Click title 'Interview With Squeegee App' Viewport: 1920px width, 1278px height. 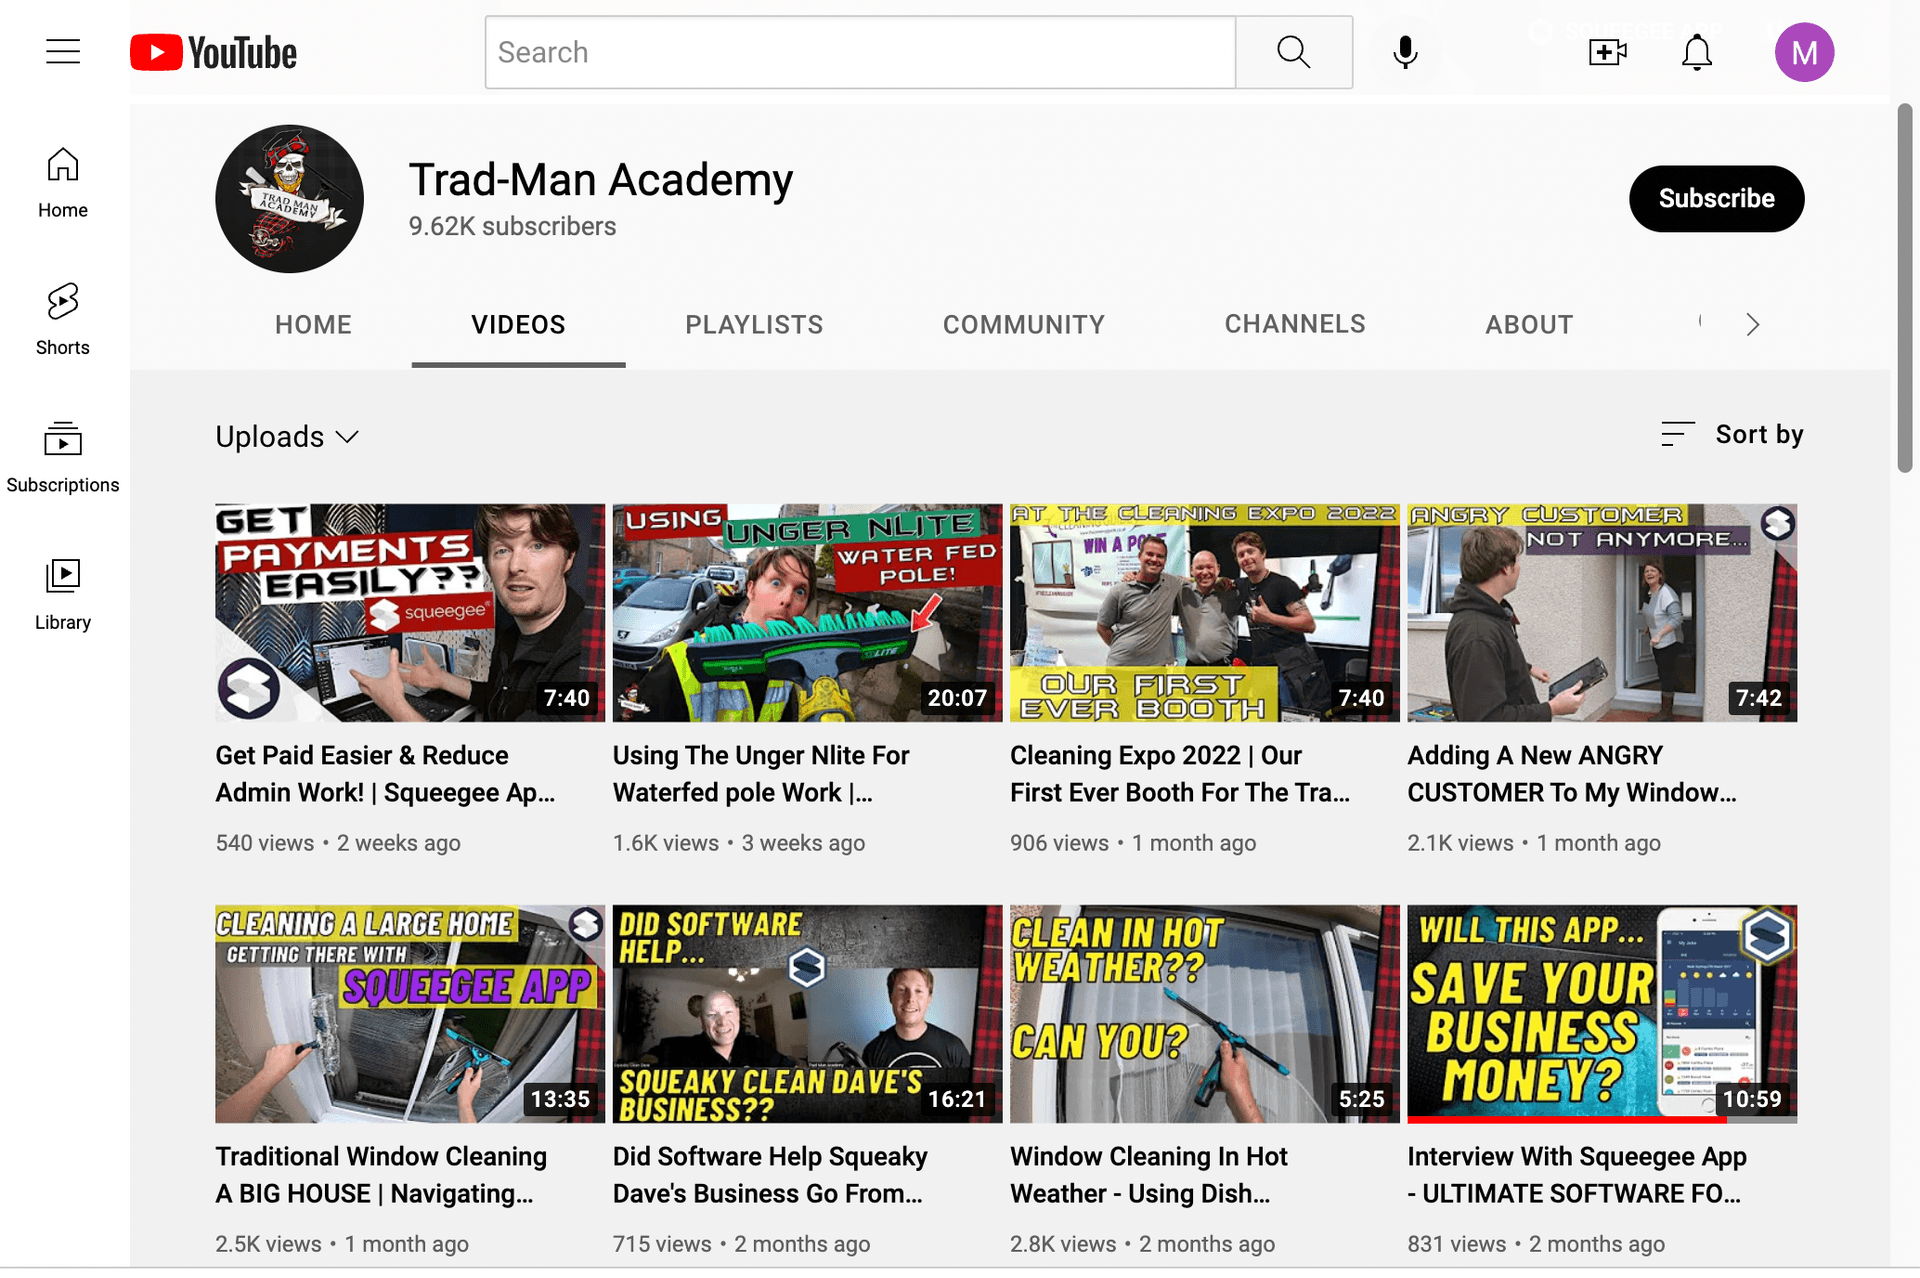(x=1577, y=1175)
